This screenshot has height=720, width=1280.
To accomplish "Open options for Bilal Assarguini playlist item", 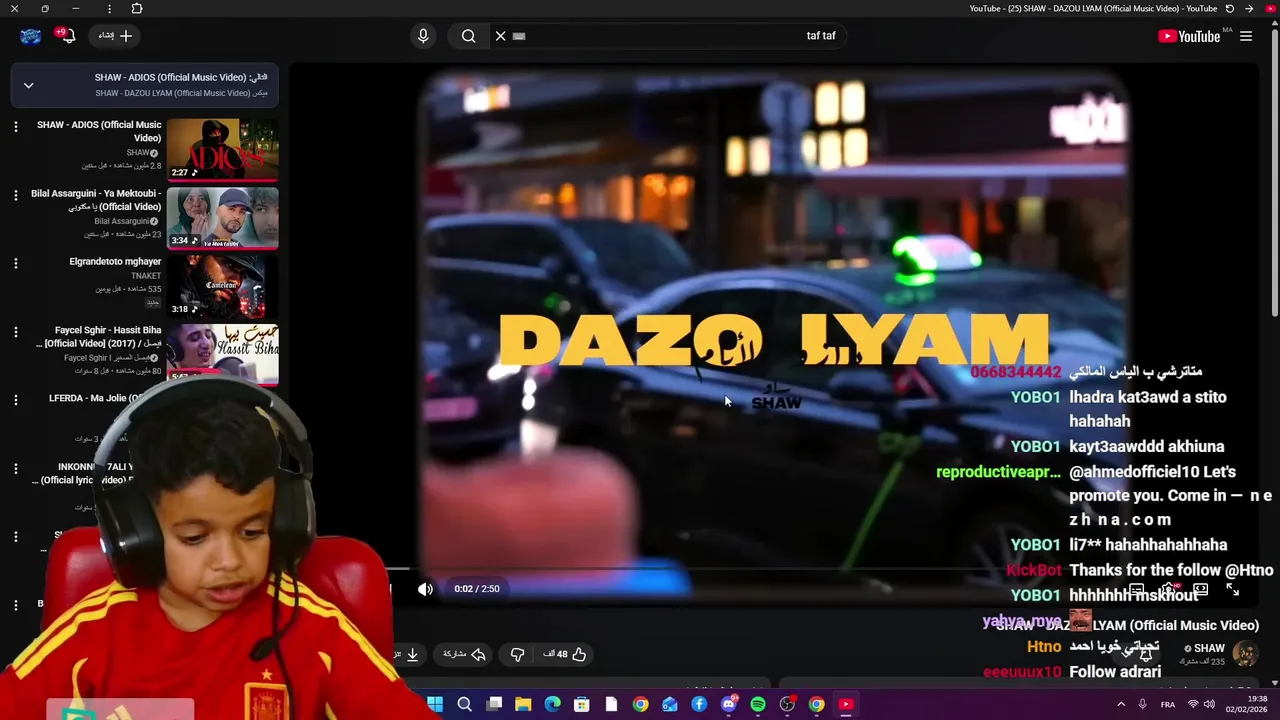I will click(x=15, y=194).
